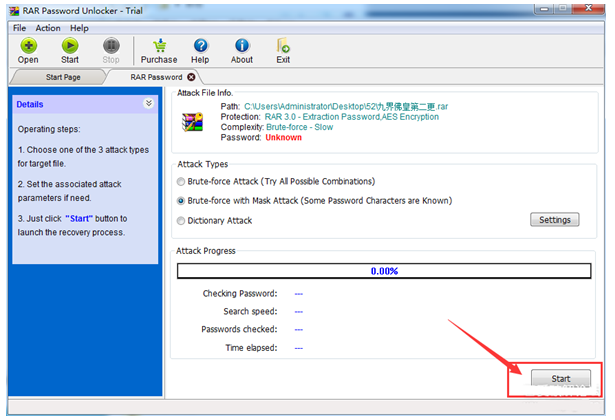Collapse the Details panel chevron
This screenshot has width=615, height=420.
149,104
